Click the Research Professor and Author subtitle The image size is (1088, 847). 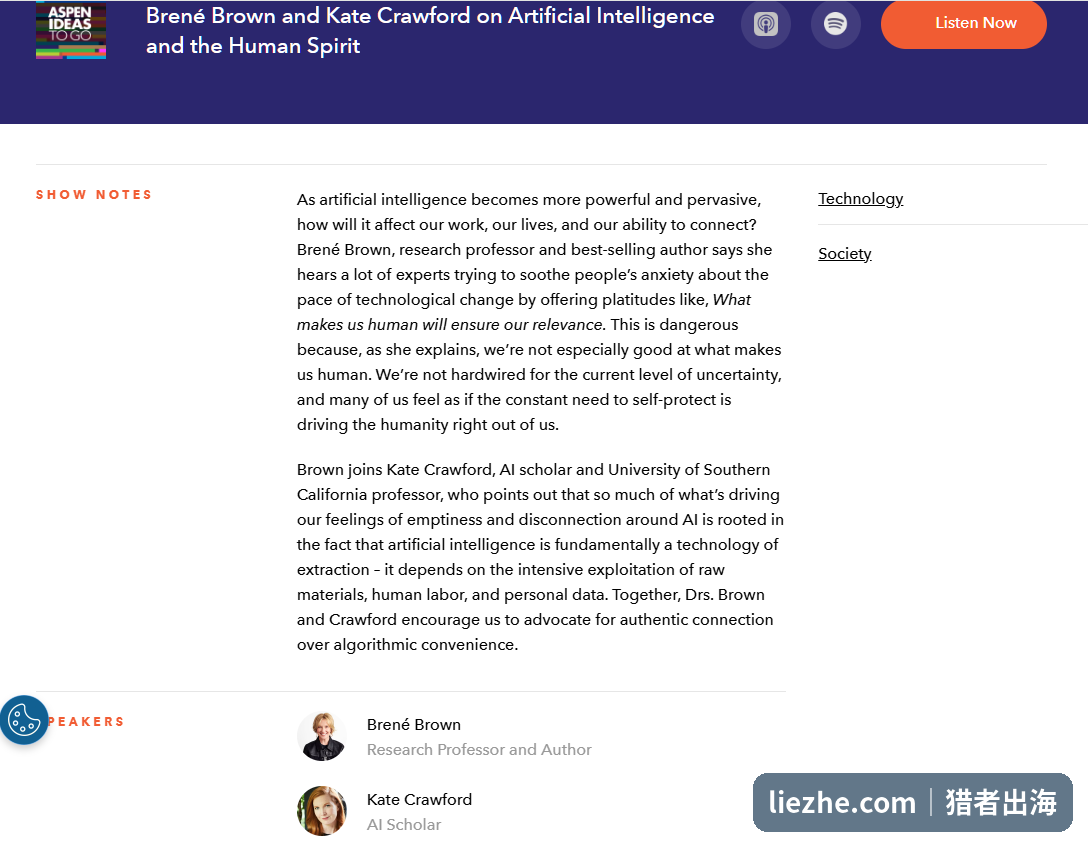pos(479,750)
